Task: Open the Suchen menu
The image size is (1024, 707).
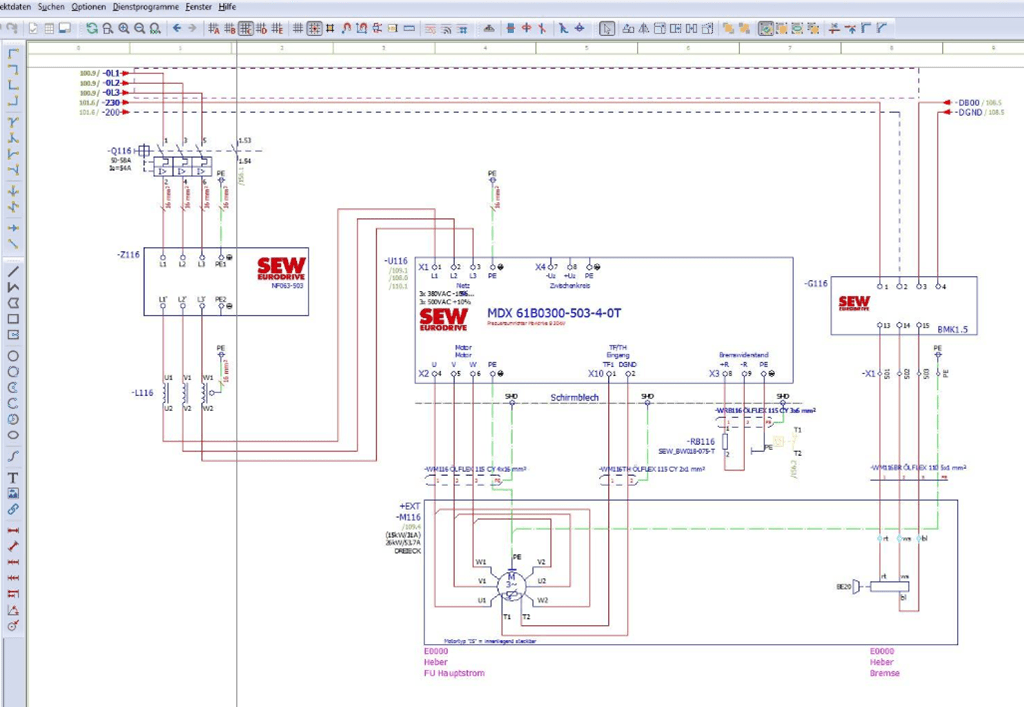Action: point(50,6)
